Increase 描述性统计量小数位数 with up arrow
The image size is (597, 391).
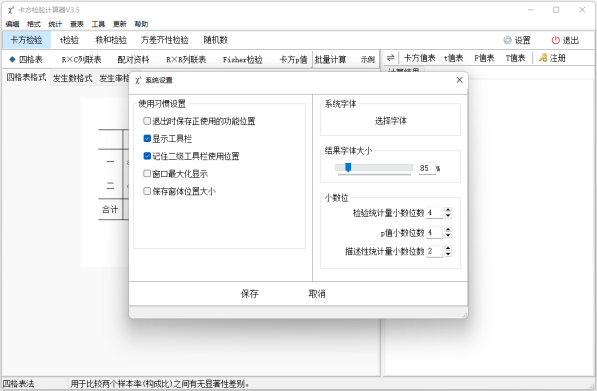448,248
